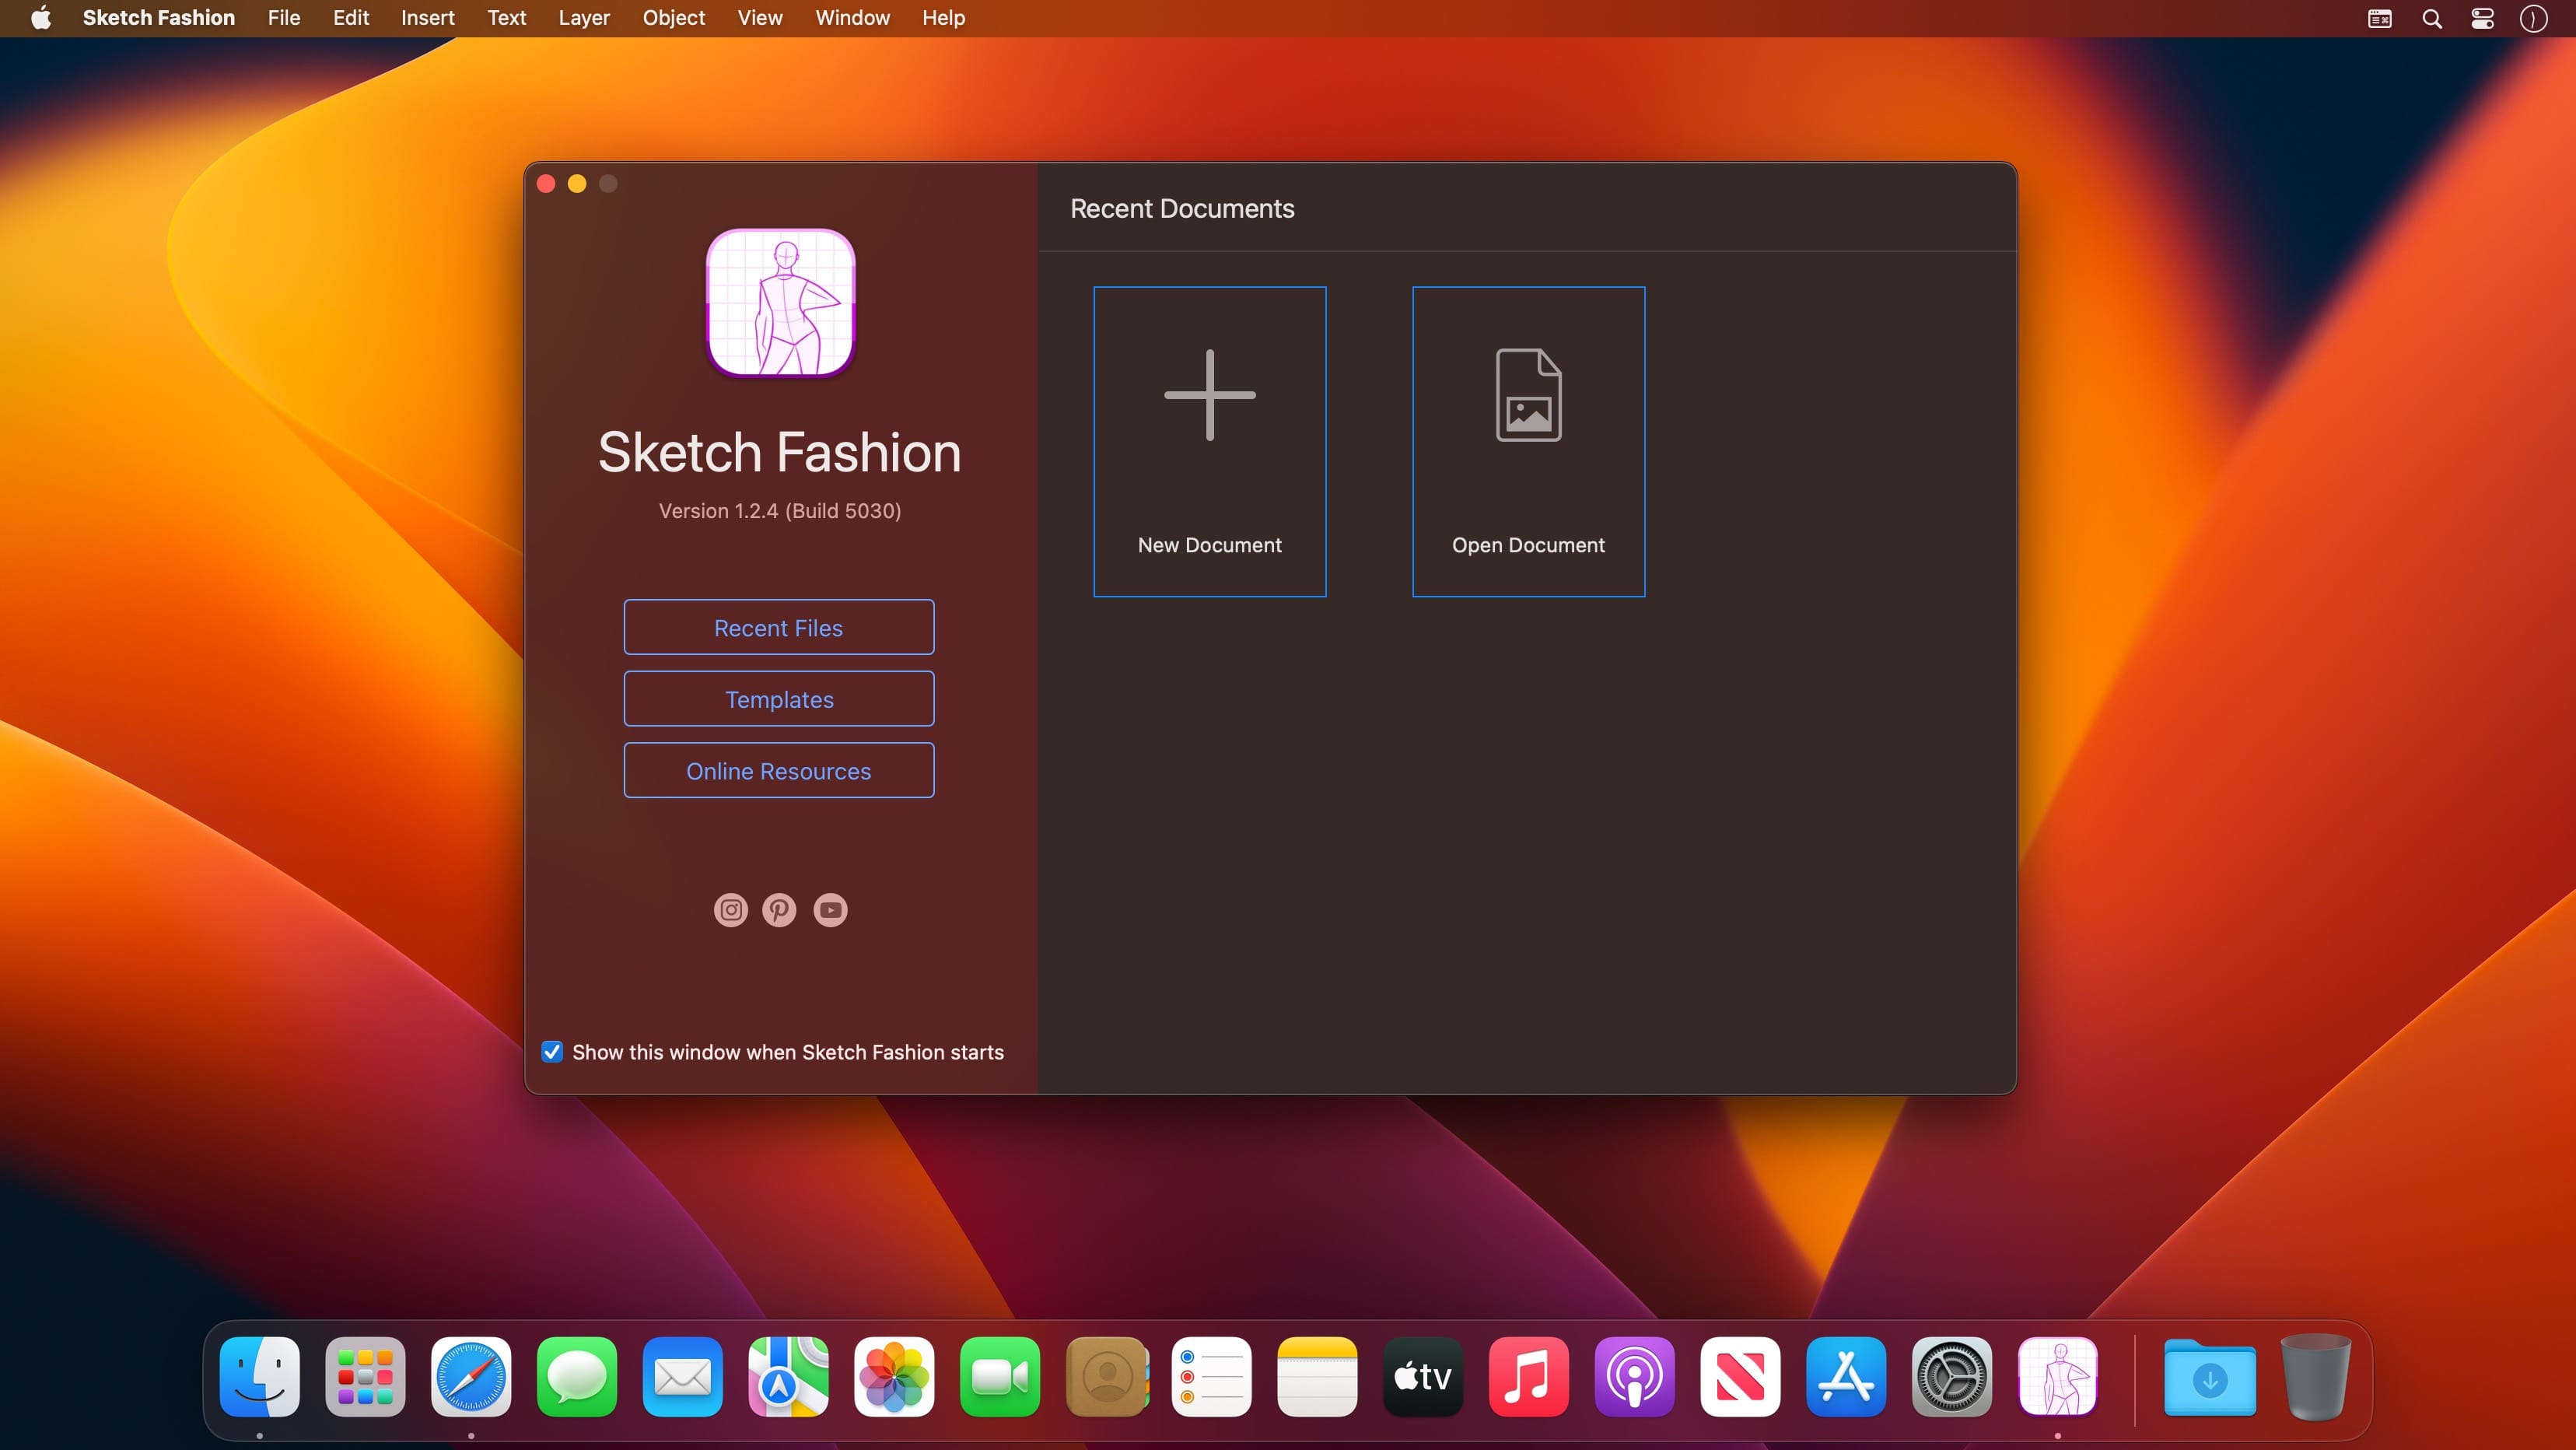Click the Online Resources button
Screen dimensions: 2576x1450
[x=779, y=771]
